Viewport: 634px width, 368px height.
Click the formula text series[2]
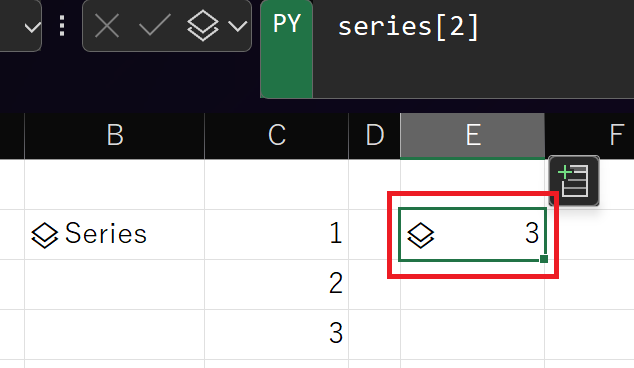pos(408,27)
